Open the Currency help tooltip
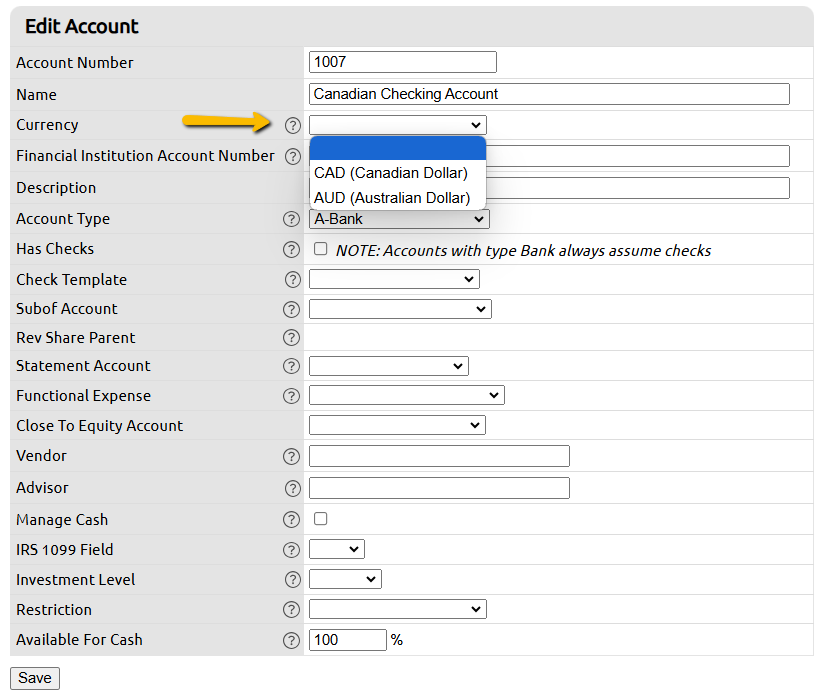Screen dimensions: 816x700 click(291, 126)
